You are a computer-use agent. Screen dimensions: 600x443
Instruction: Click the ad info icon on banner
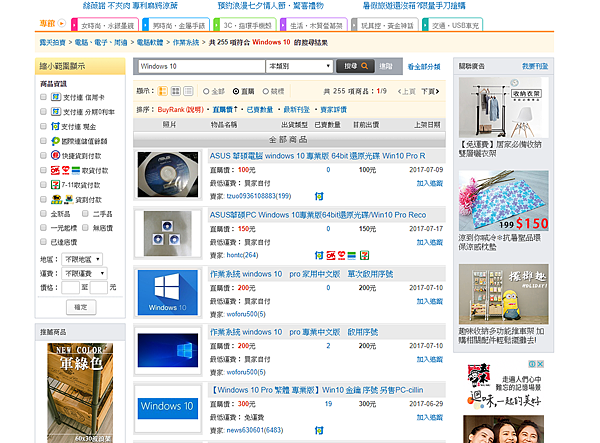pos(532,364)
